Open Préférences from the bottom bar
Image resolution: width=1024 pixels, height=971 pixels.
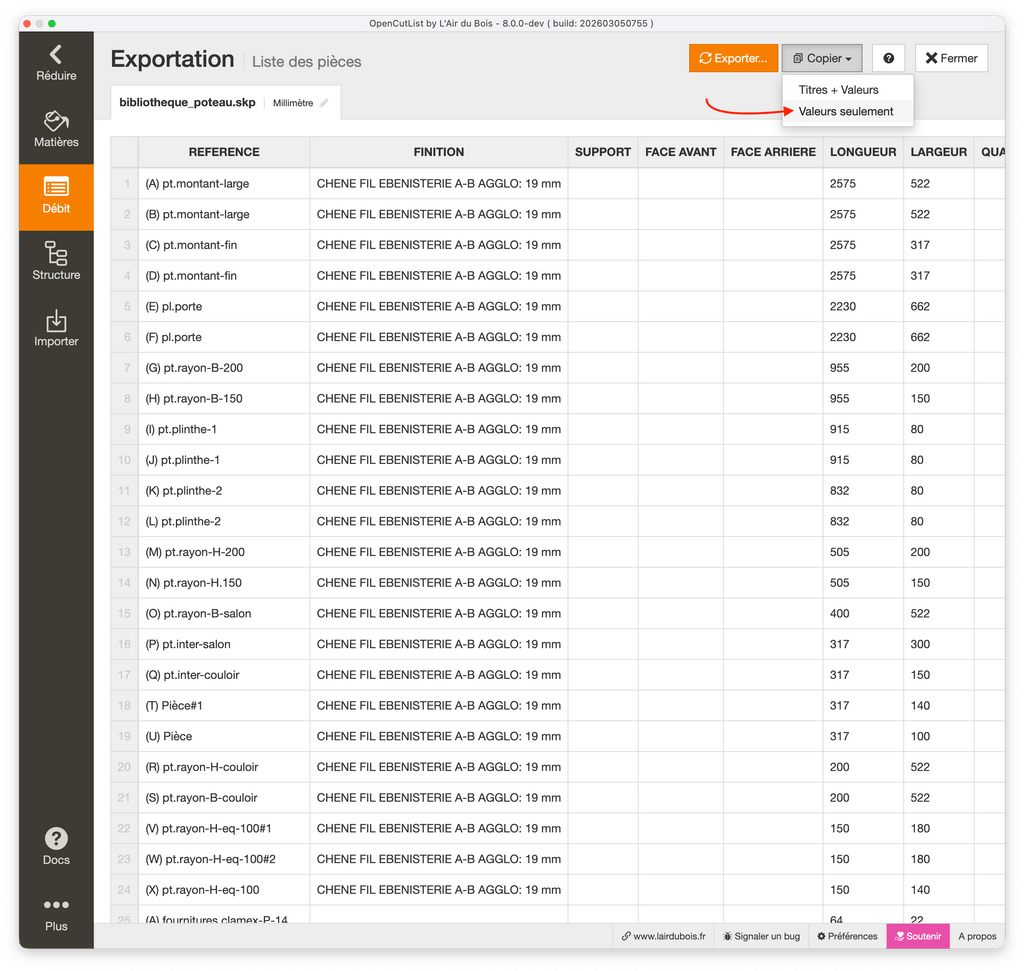[x=847, y=936]
